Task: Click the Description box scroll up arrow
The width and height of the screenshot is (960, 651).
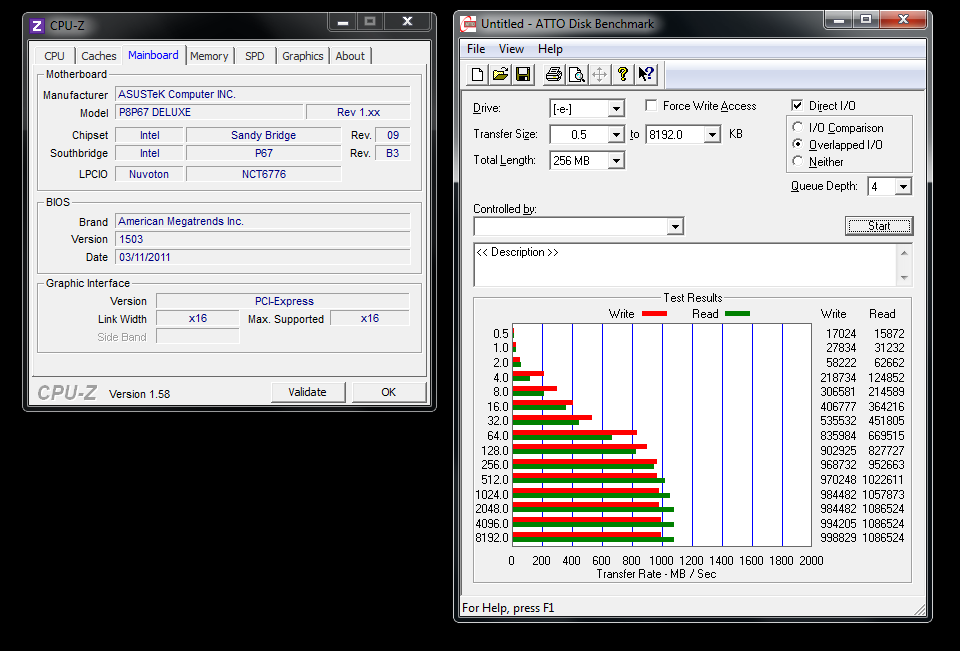Action: tap(904, 252)
